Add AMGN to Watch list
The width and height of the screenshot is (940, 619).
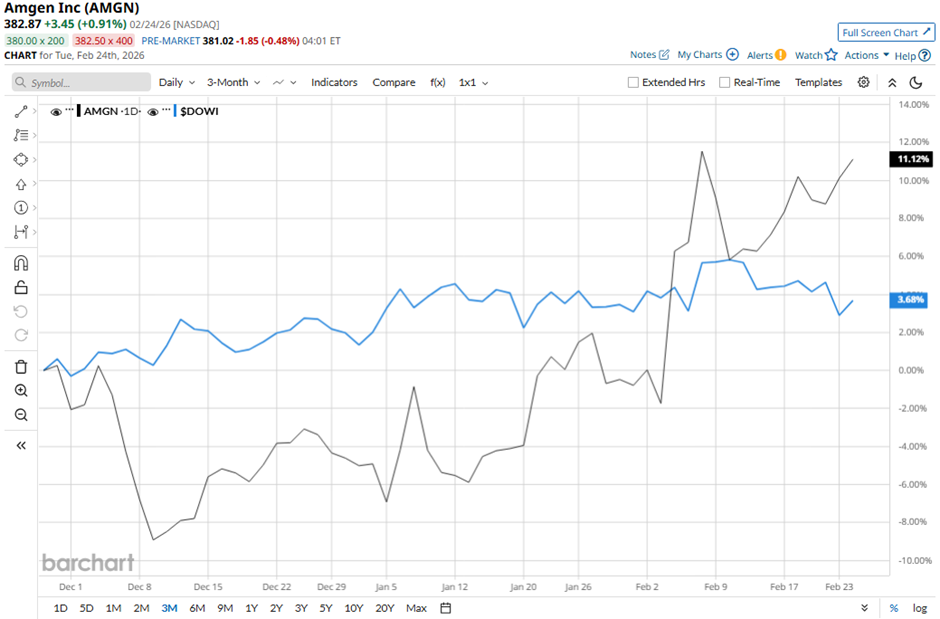coord(816,55)
